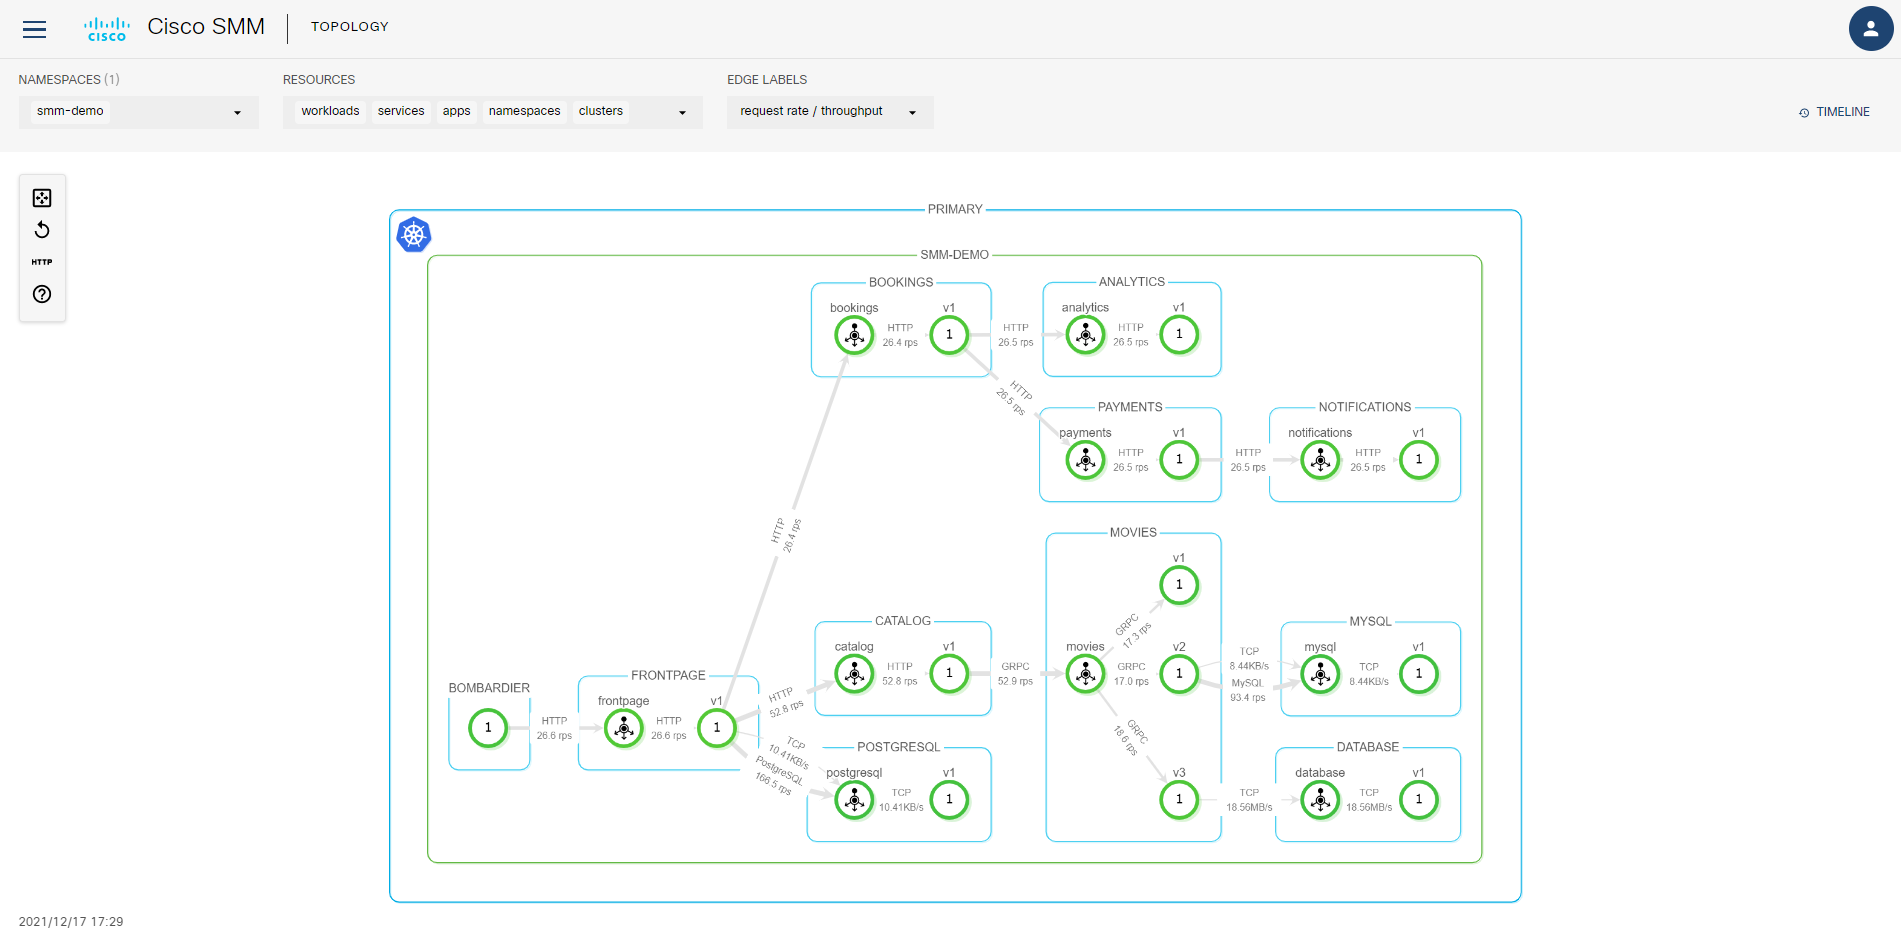Click the MySQL 93.4 rps edge label
The width and height of the screenshot is (1901, 937).
tap(1248, 691)
